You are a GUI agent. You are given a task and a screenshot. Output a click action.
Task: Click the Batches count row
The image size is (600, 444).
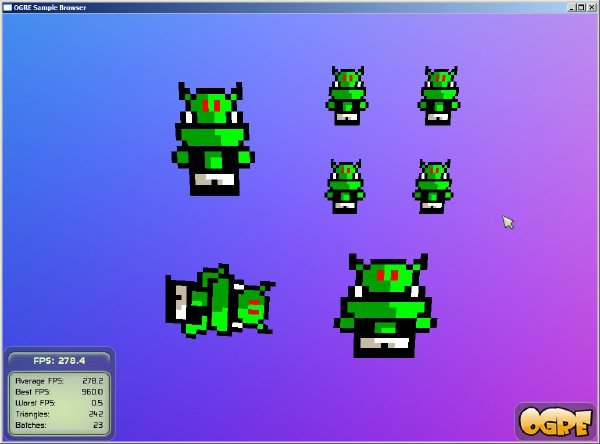coord(59,425)
